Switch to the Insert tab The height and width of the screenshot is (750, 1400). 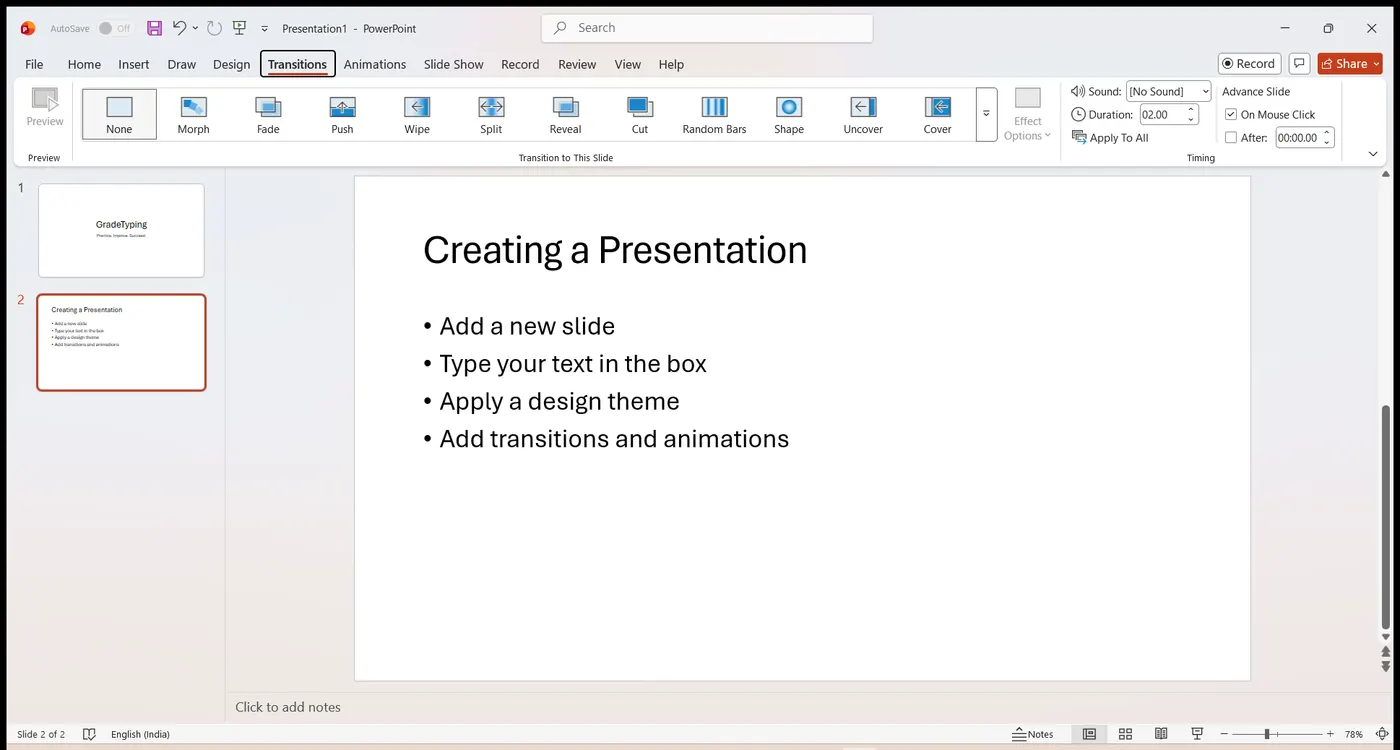[x=133, y=64]
